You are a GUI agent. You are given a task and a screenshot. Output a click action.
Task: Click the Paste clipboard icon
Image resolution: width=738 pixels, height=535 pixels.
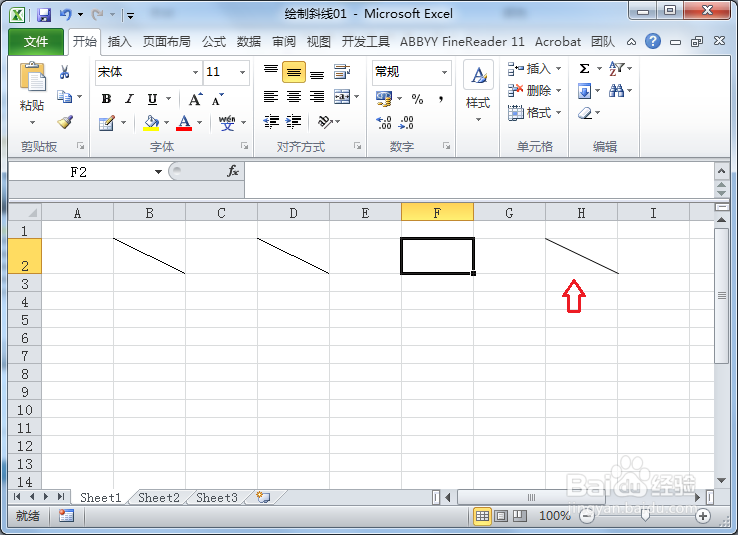click(x=32, y=77)
